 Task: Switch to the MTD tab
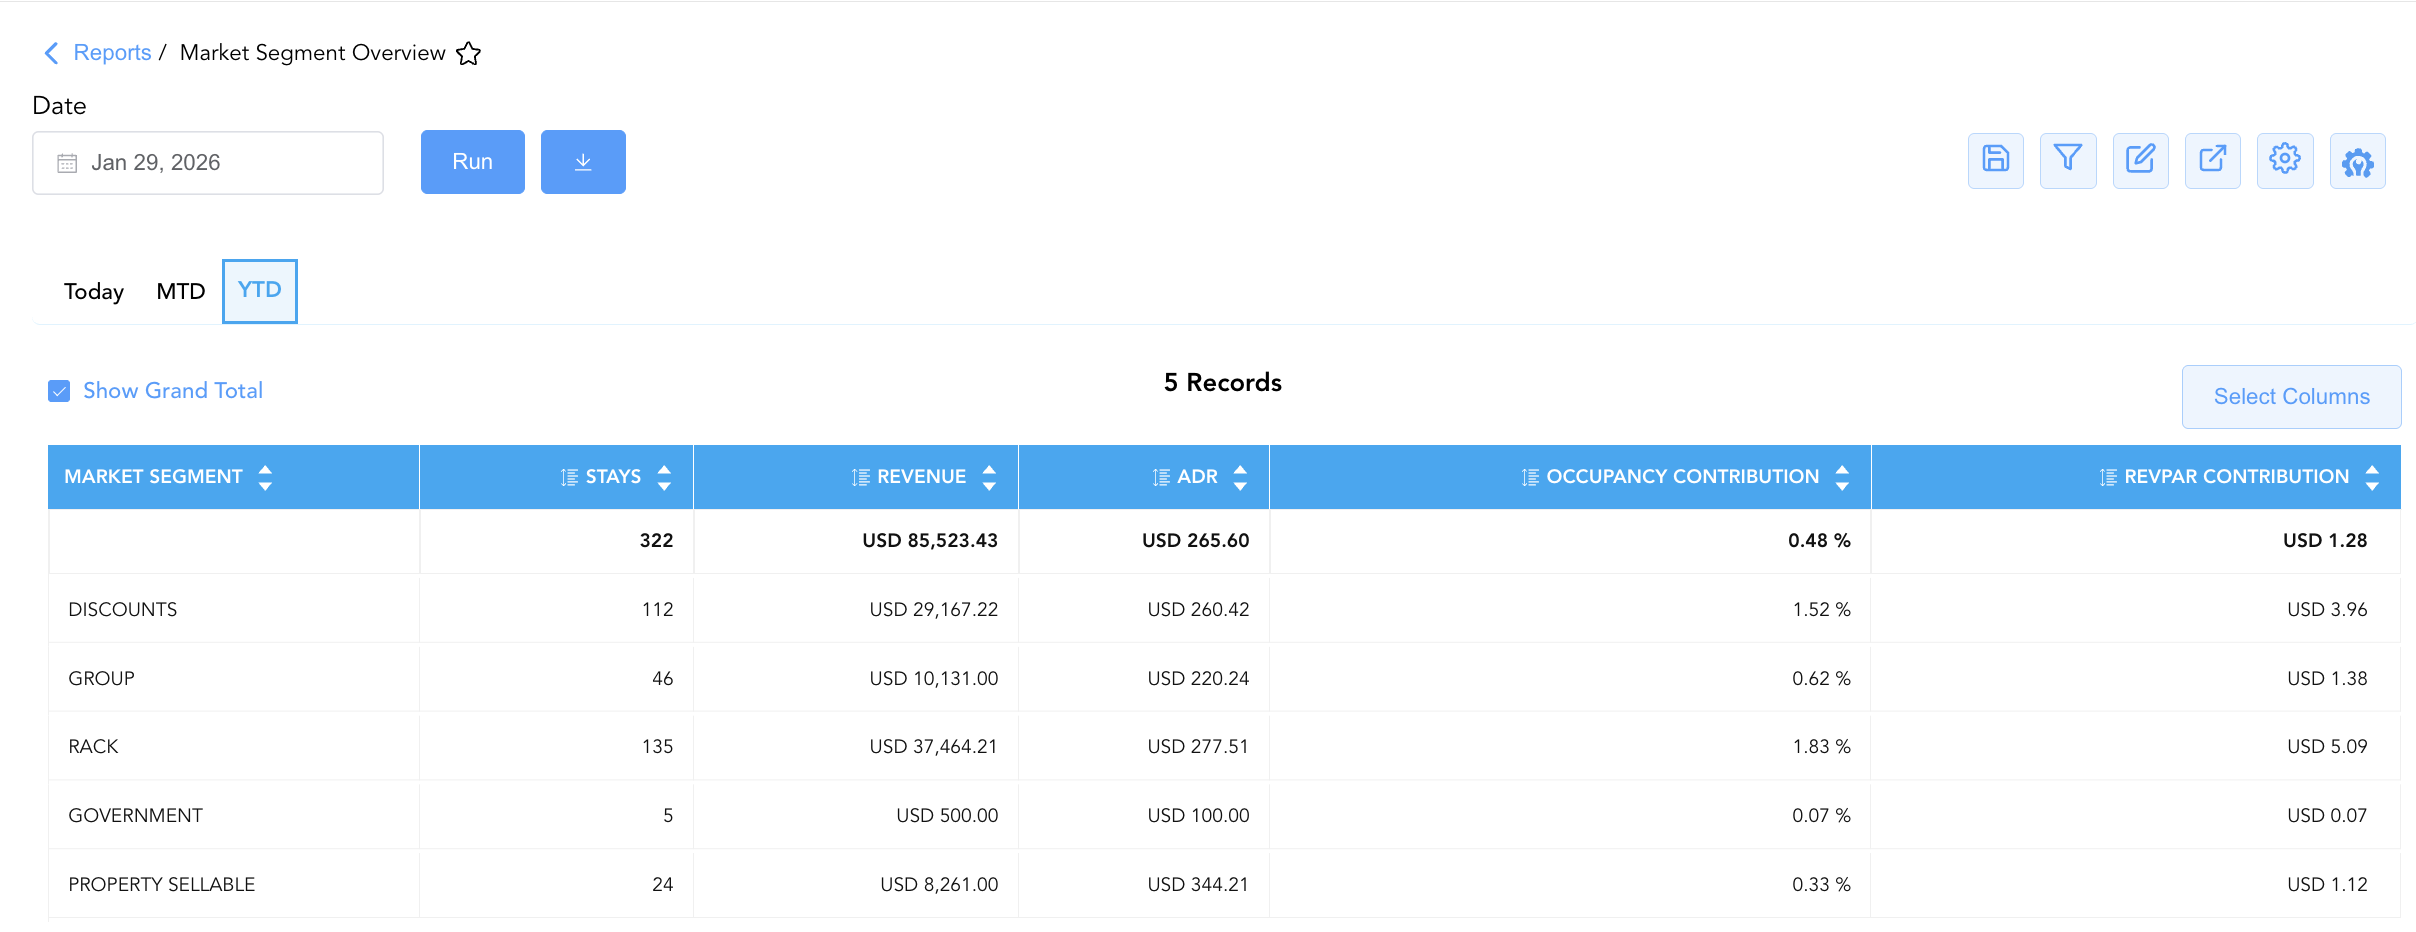181,292
